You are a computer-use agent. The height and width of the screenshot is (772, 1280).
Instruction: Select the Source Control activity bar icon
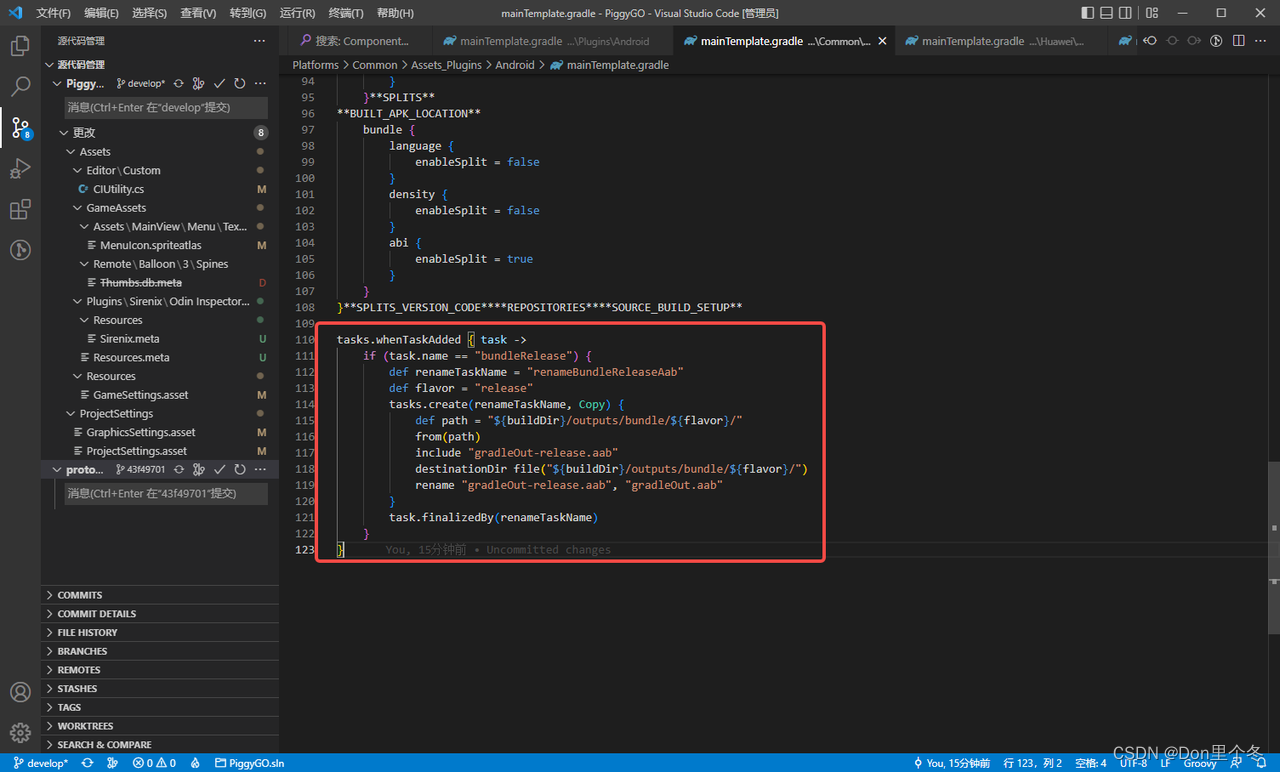20,127
